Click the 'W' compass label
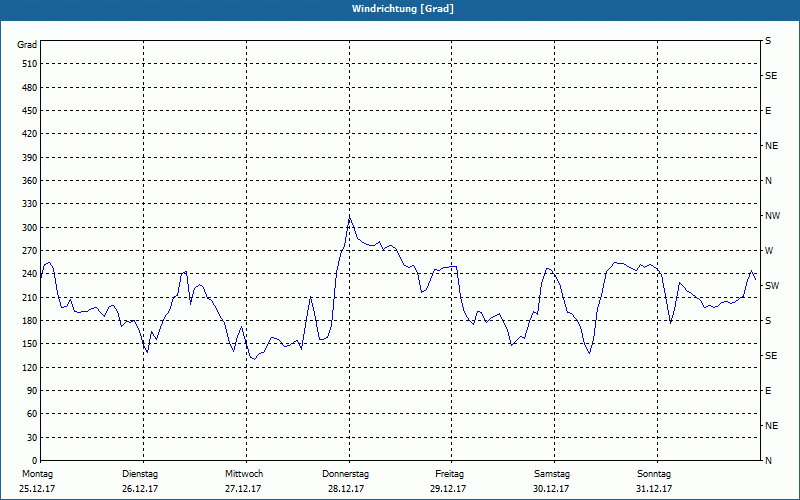The width and height of the screenshot is (800, 500). pyautogui.click(x=769, y=251)
